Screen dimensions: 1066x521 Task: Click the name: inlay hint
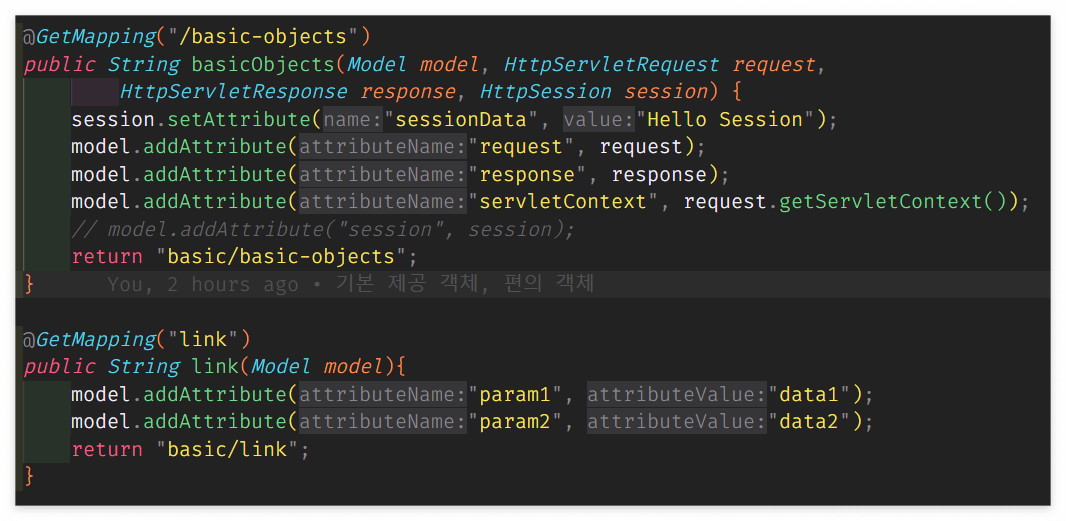[353, 120]
